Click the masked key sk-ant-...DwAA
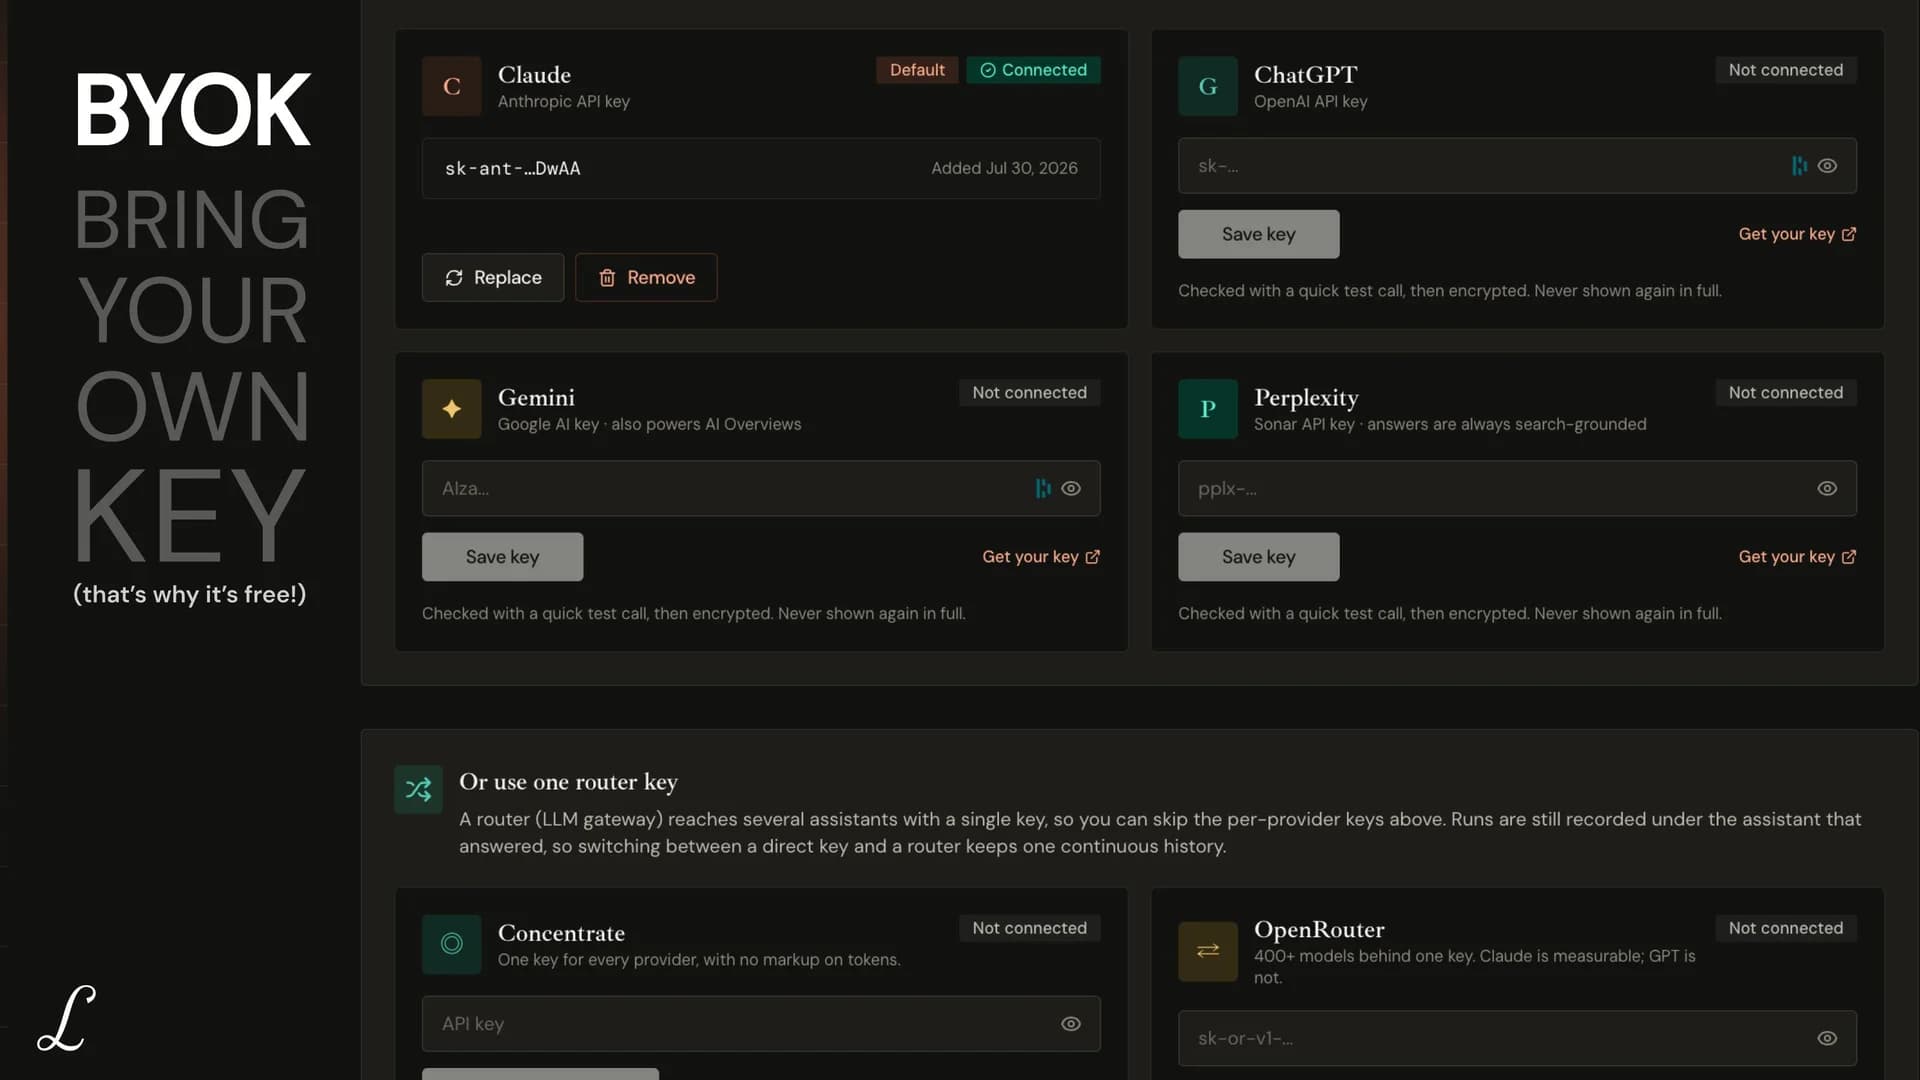 513,169
